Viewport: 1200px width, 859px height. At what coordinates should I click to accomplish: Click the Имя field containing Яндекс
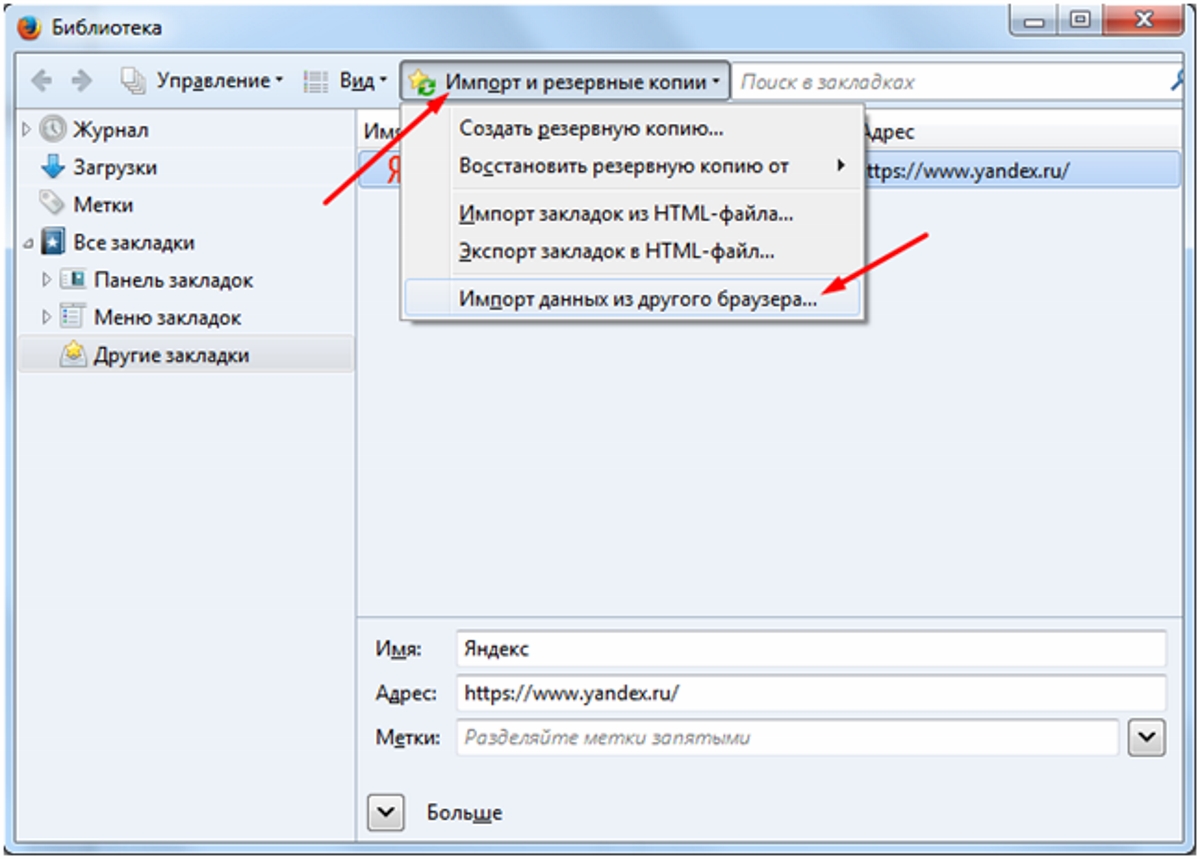point(811,649)
